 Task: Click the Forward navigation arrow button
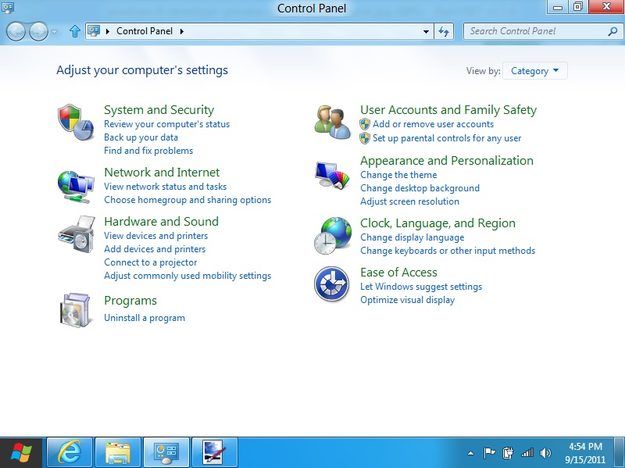coord(39,31)
